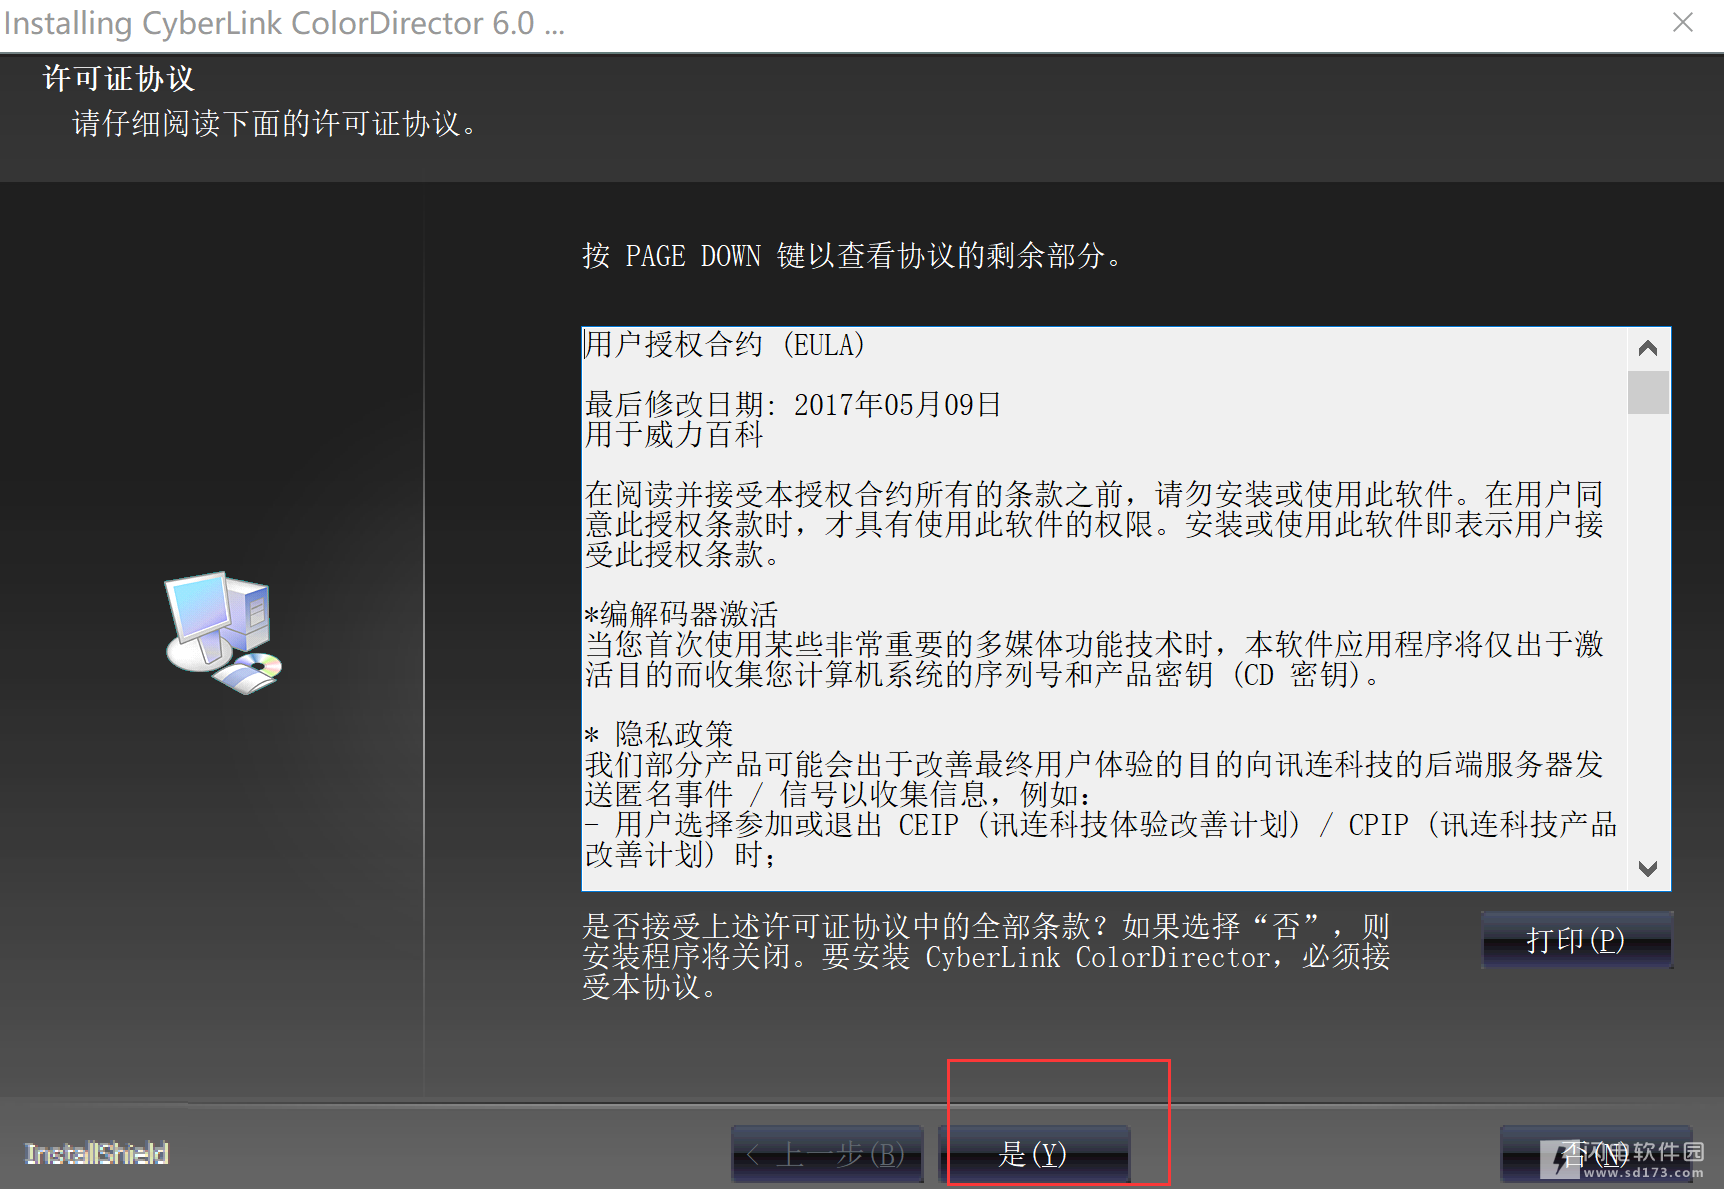Click the 最后修改日期: 2017年05月09日 line
Image resolution: width=1724 pixels, height=1189 pixels.
tap(793, 405)
